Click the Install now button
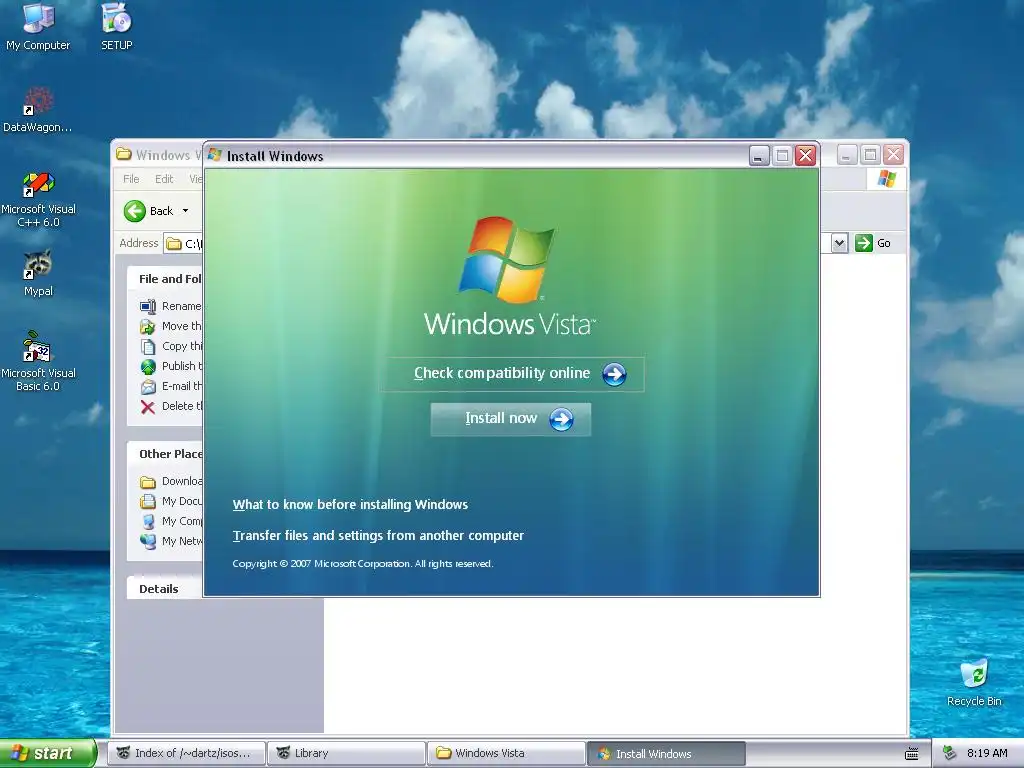 pyautogui.click(x=511, y=419)
